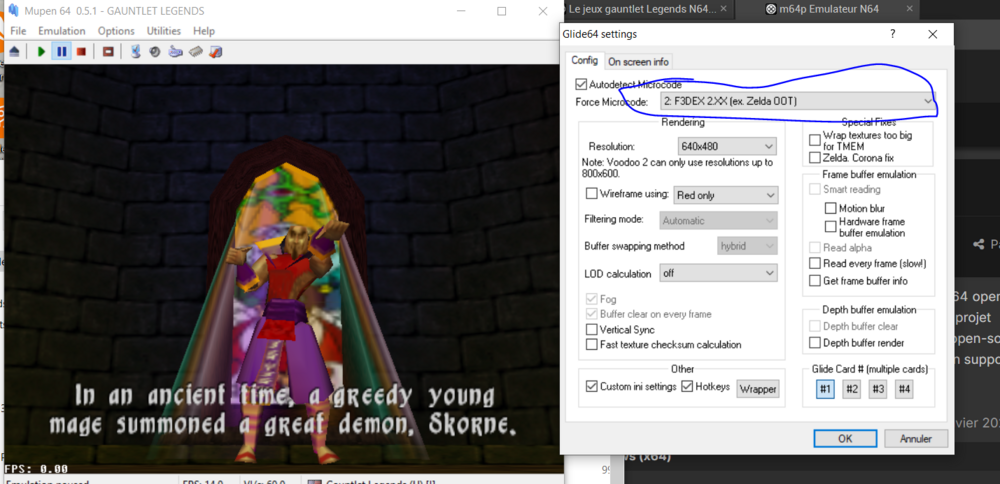1000x484 pixels.
Task: Stop emulation using the red stop icon
Action: pyautogui.click(x=81, y=51)
